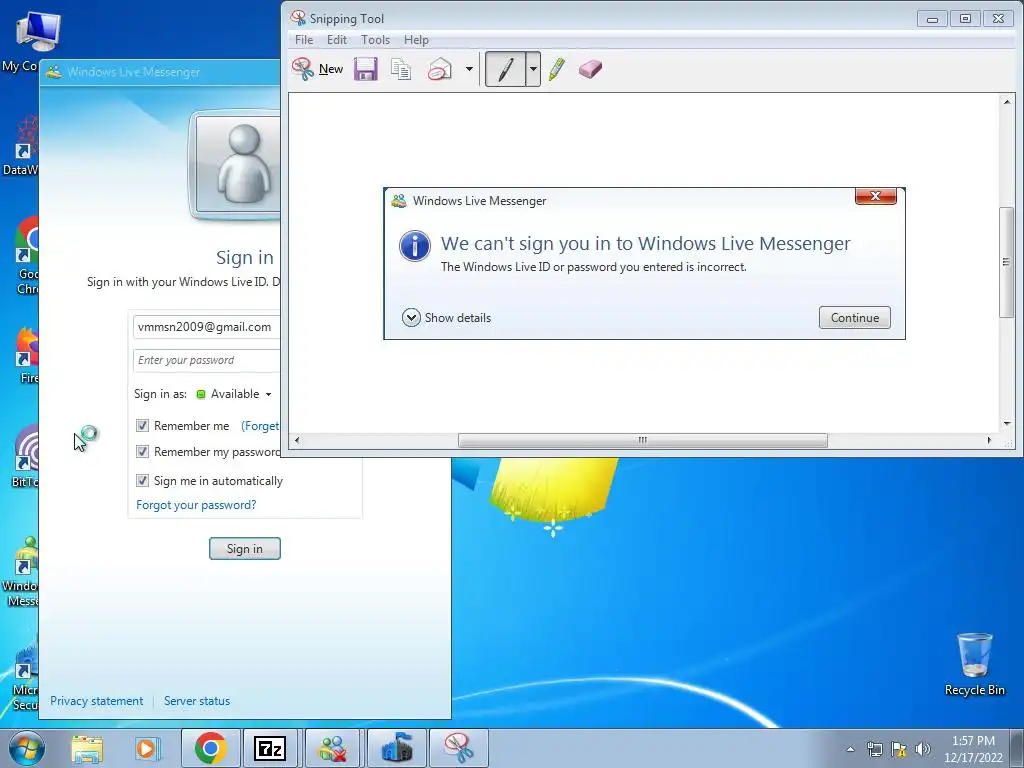This screenshot has height=768, width=1024.
Task: Open Windows Explorer from the taskbar
Action: click(87, 748)
